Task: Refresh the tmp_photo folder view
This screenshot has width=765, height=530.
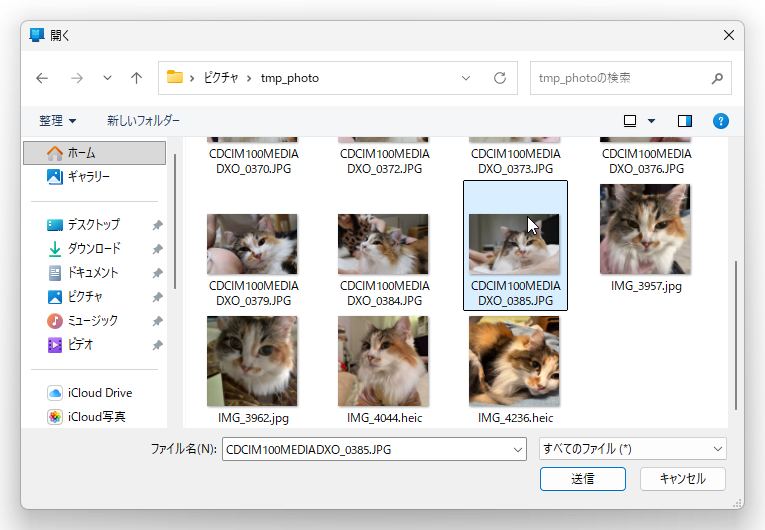Action: tap(500, 78)
